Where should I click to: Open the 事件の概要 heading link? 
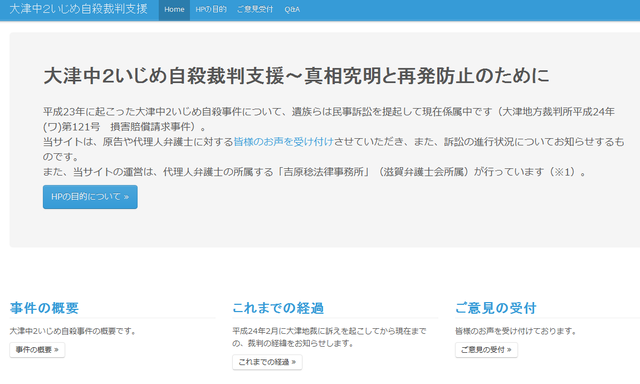coord(44,308)
